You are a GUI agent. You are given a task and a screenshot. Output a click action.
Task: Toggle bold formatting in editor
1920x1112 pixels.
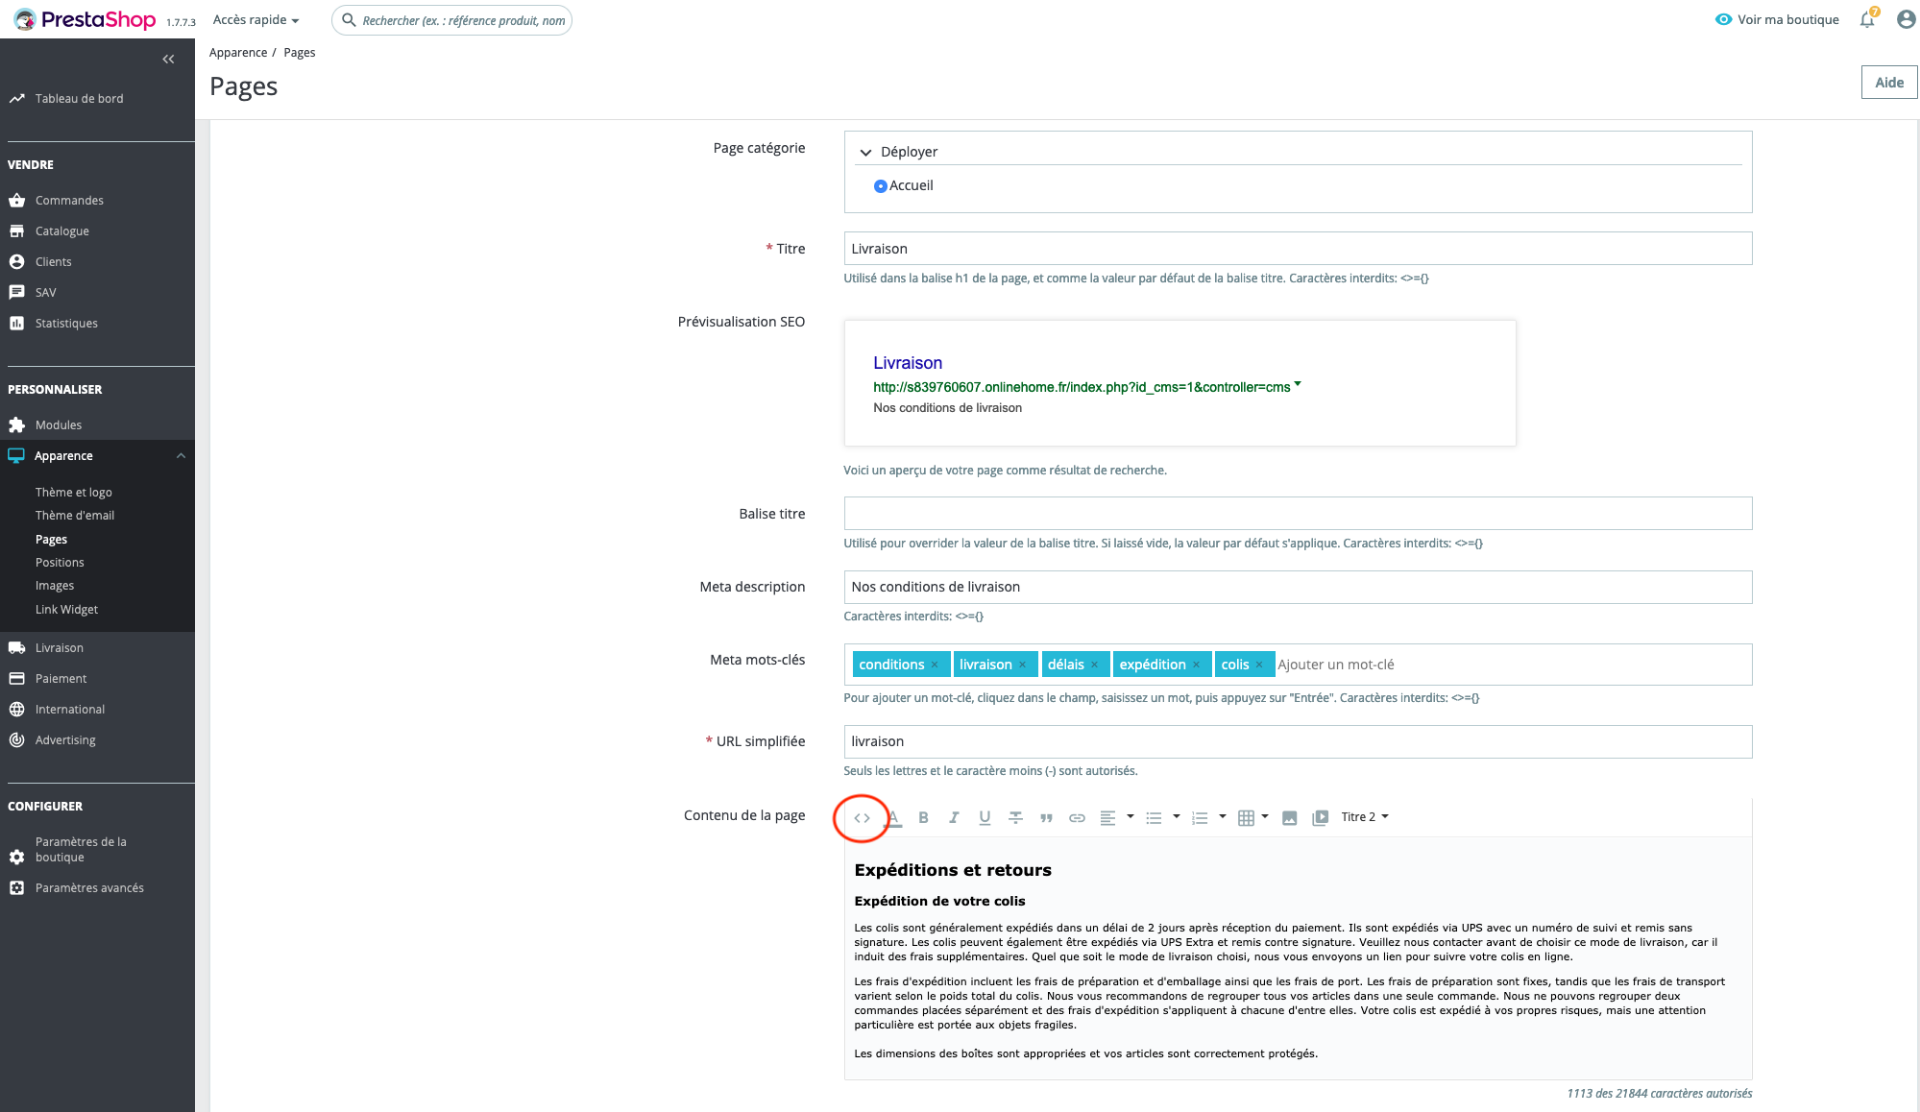(x=923, y=818)
